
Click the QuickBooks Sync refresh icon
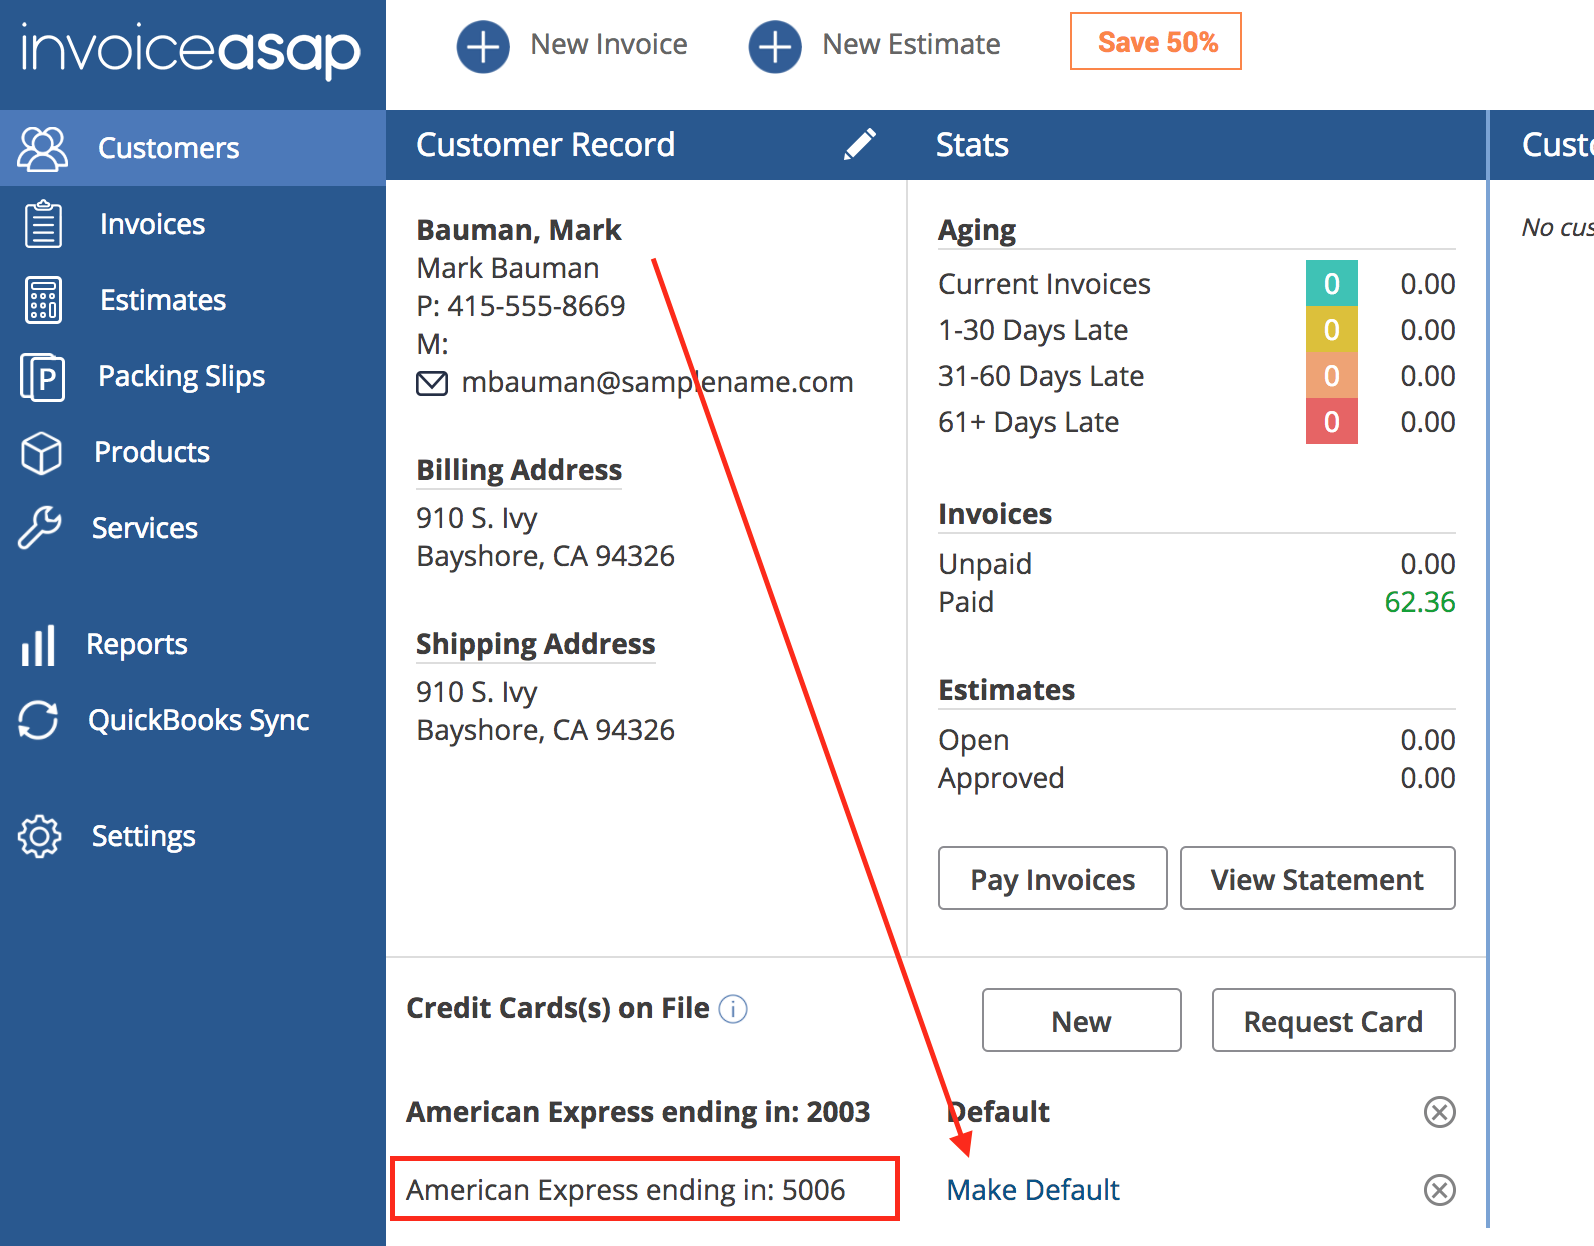tap(39, 720)
